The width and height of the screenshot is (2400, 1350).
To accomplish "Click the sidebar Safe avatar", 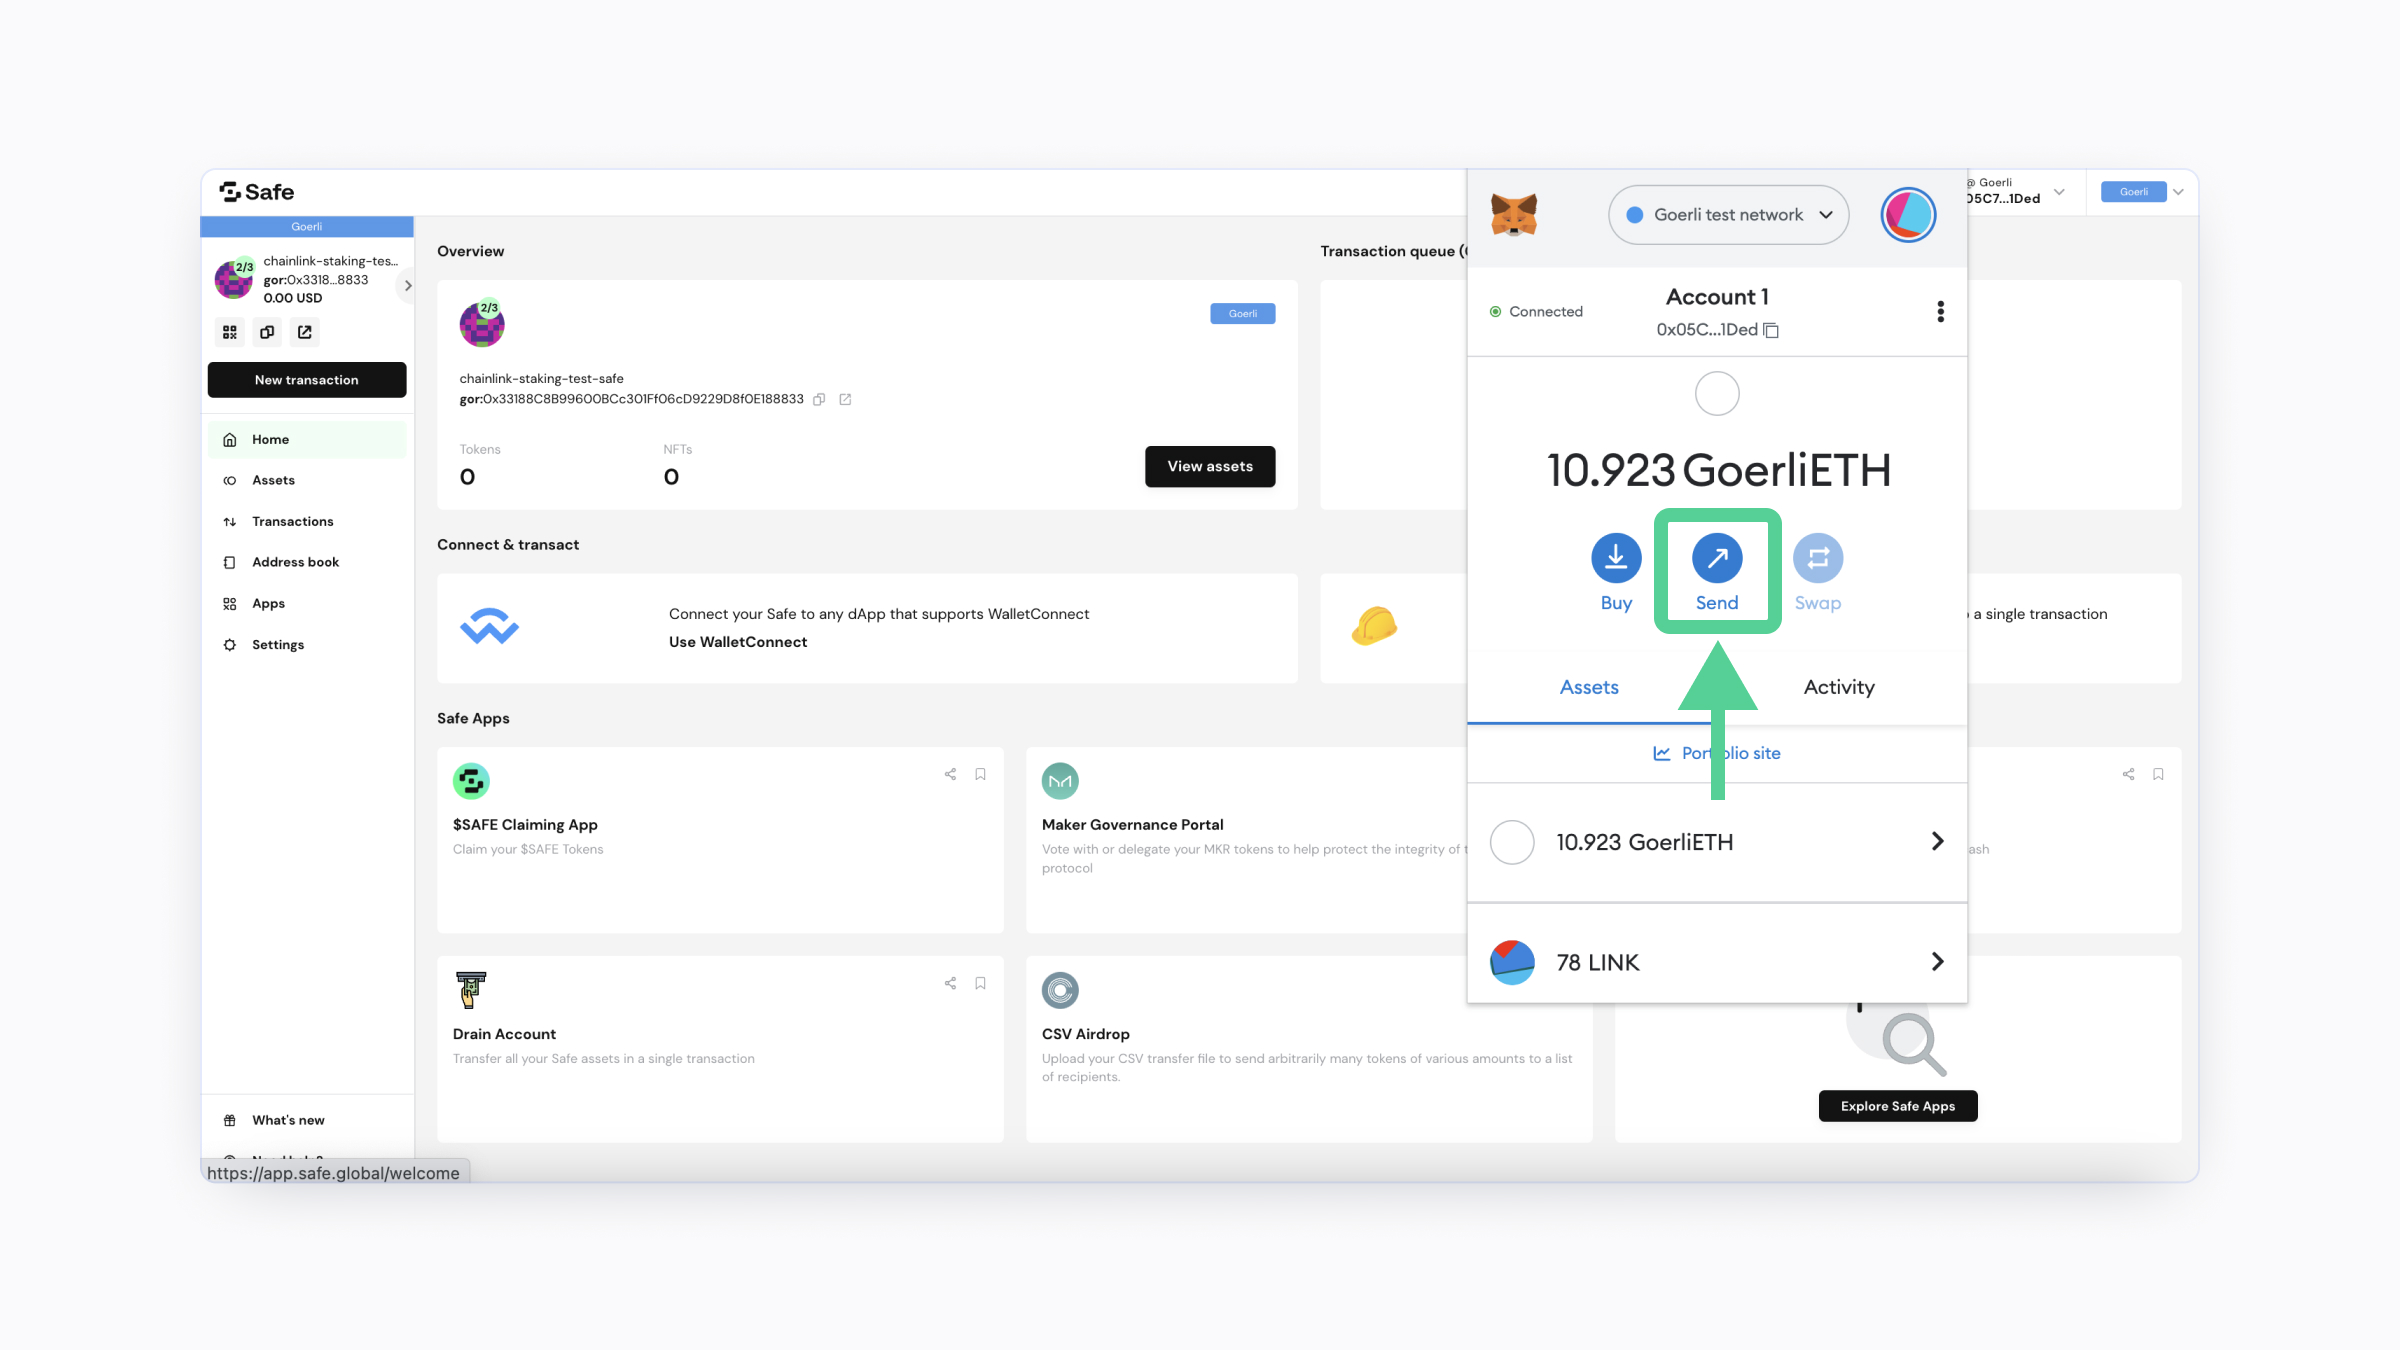I will 234,279.
